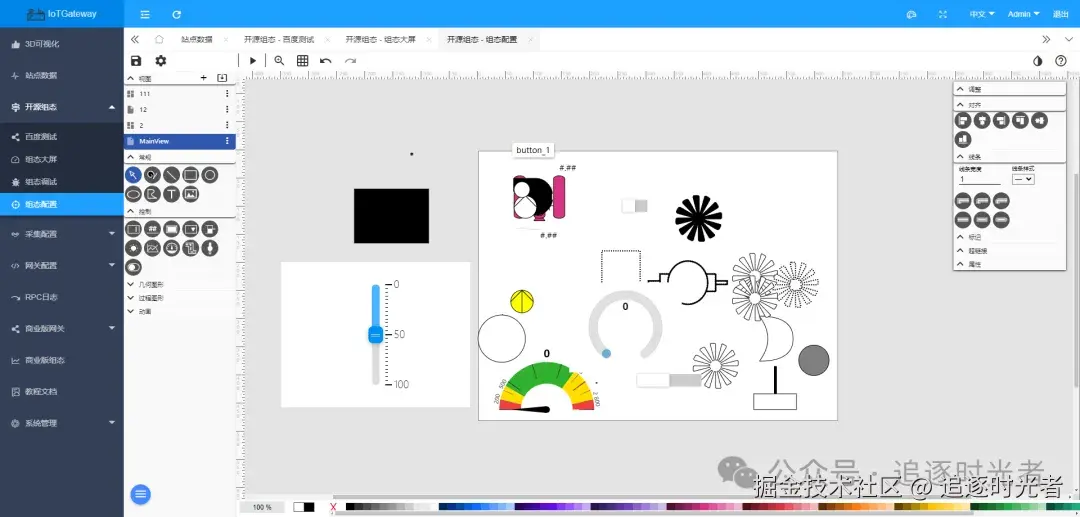Open options menu for view 111
The width and height of the screenshot is (1080, 517).
point(227,94)
